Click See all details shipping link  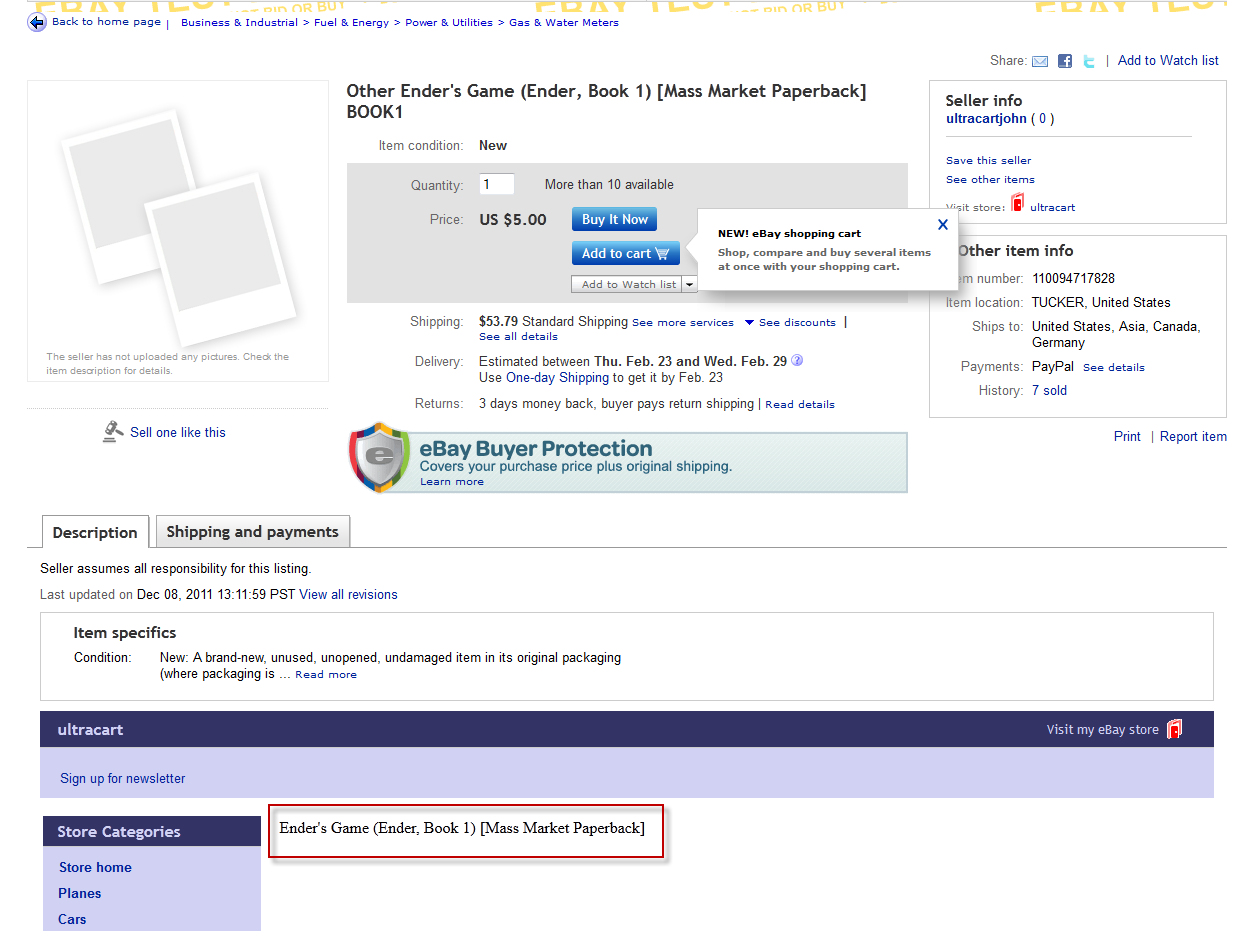[x=518, y=337]
